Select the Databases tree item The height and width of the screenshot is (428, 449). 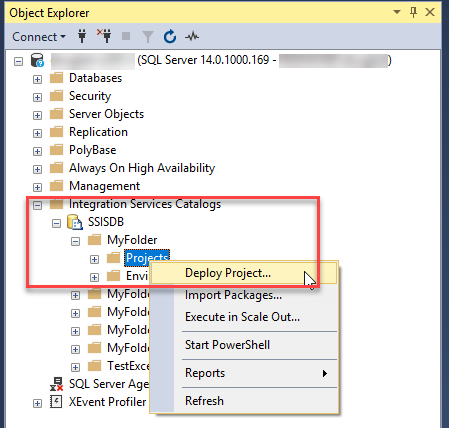pos(95,78)
